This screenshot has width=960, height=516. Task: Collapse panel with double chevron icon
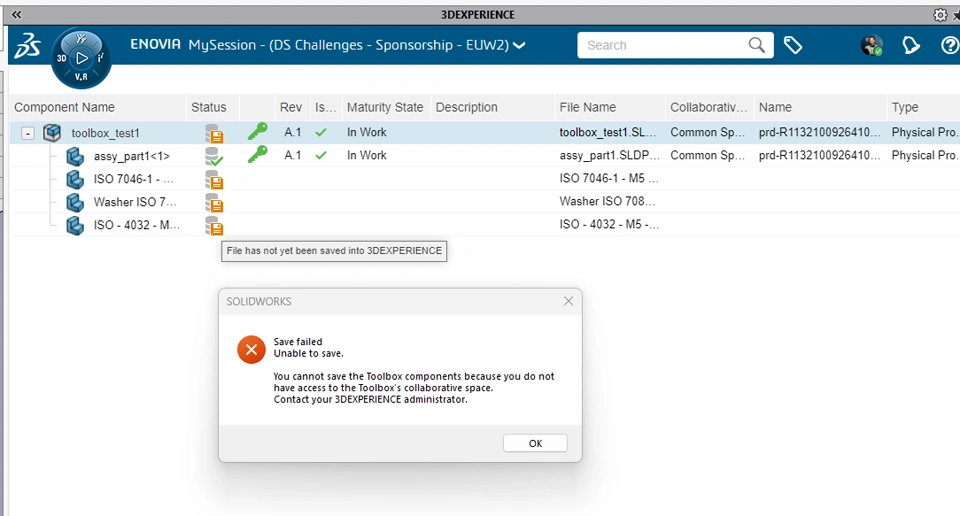[17, 14]
